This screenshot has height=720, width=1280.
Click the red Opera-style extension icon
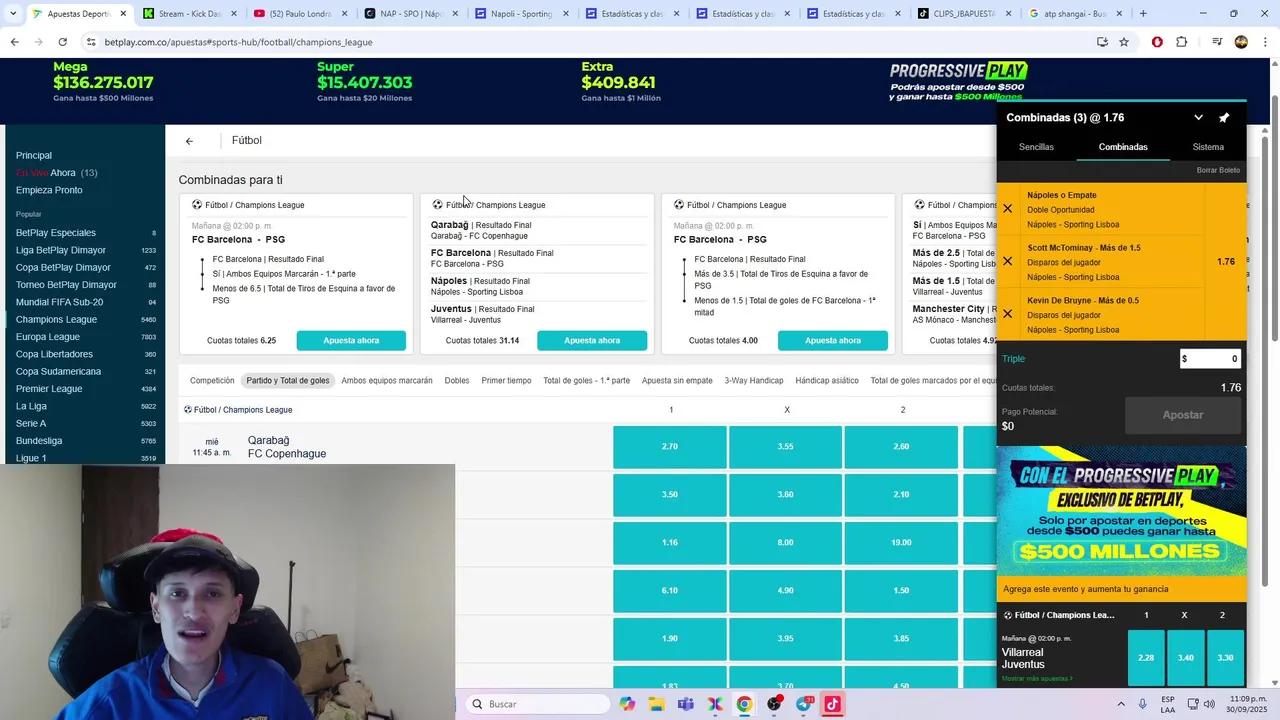point(1157,42)
